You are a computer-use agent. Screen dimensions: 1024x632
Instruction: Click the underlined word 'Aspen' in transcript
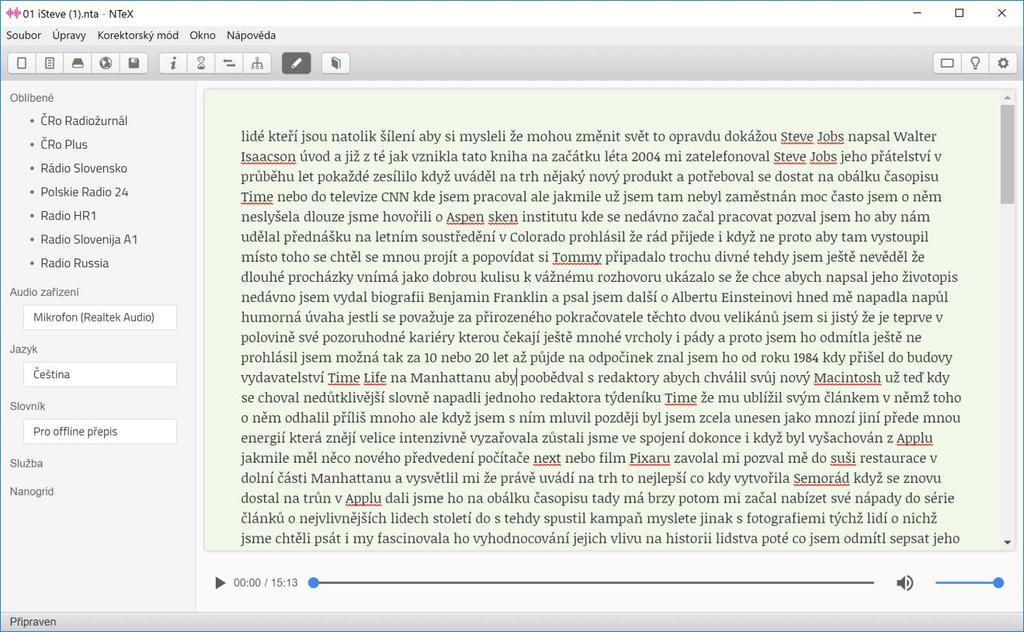coord(465,217)
